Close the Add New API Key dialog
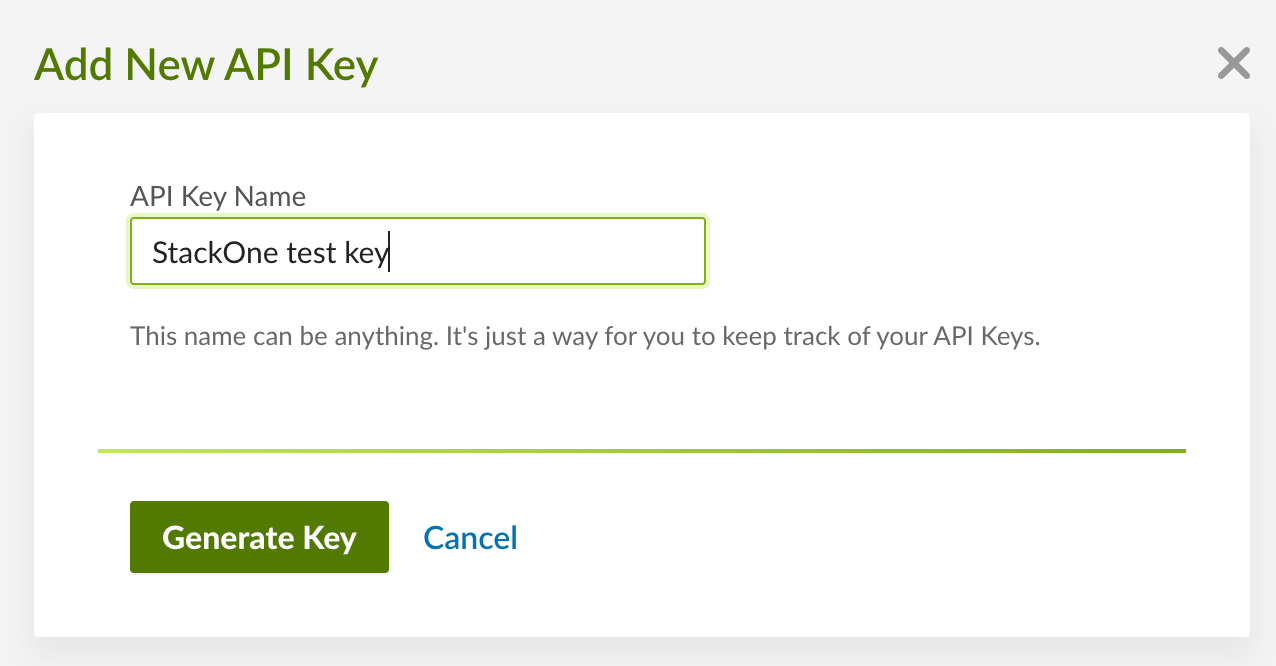The width and height of the screenshot is (1276, 666). pyautogui.click(x=1233, y=64)
